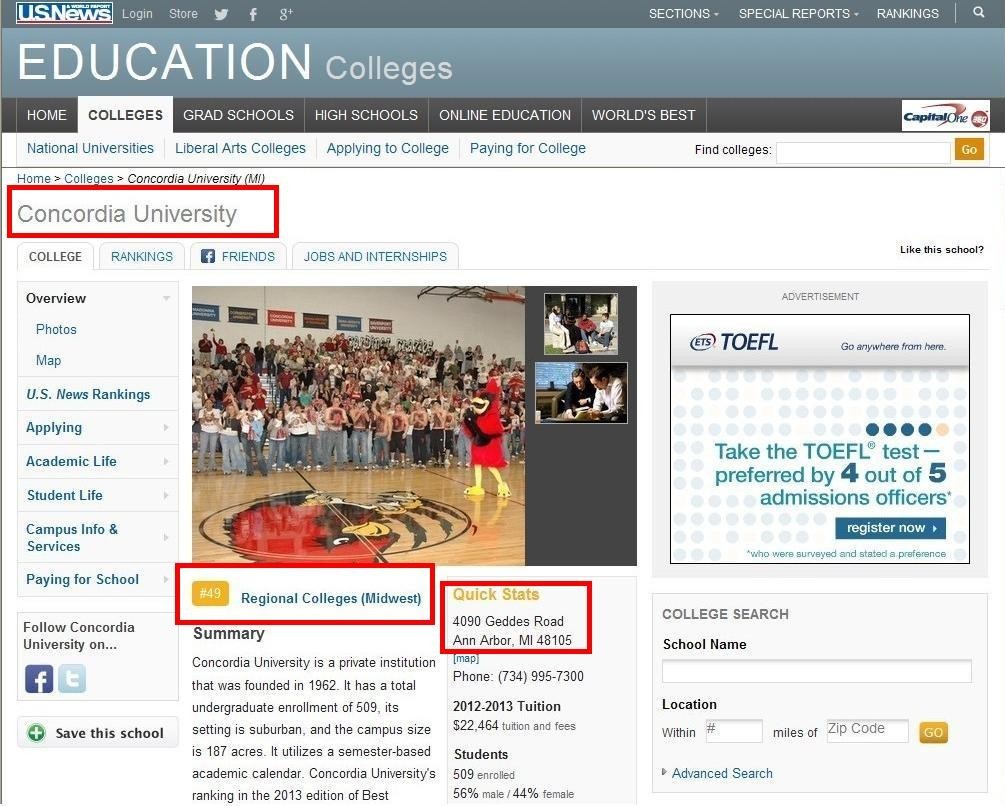This screenshot has width=1005, height=806.
Task: Open the SPECIAL REPORTS dropdown
Action: click(x=798, y=14)
